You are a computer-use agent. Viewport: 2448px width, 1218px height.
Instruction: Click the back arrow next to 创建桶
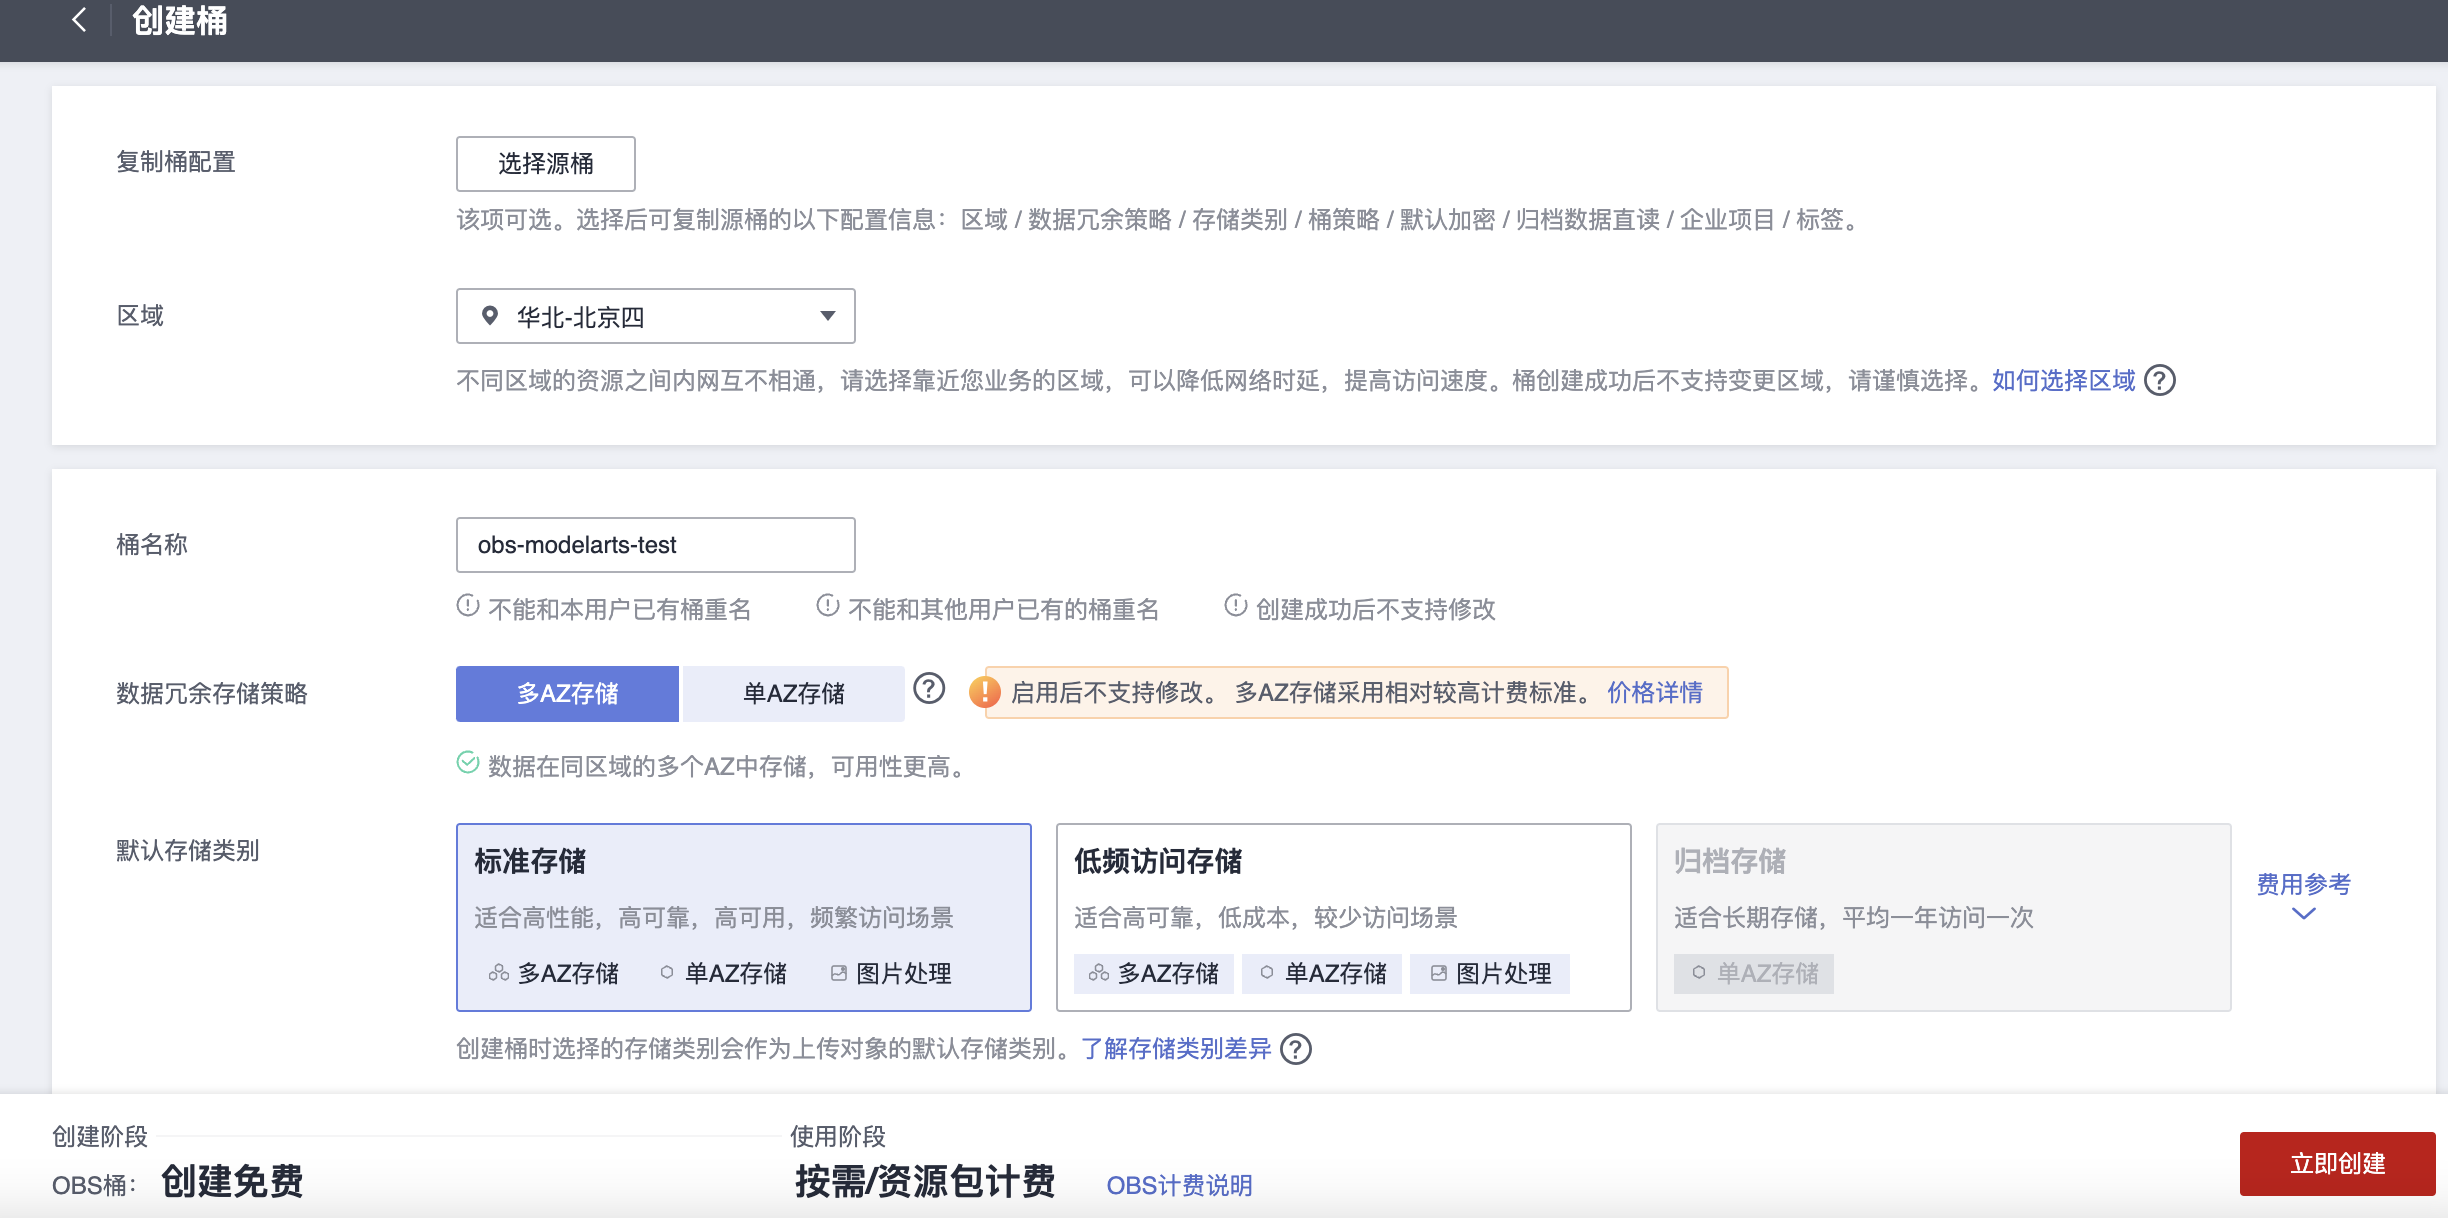[x=80, y=20]
